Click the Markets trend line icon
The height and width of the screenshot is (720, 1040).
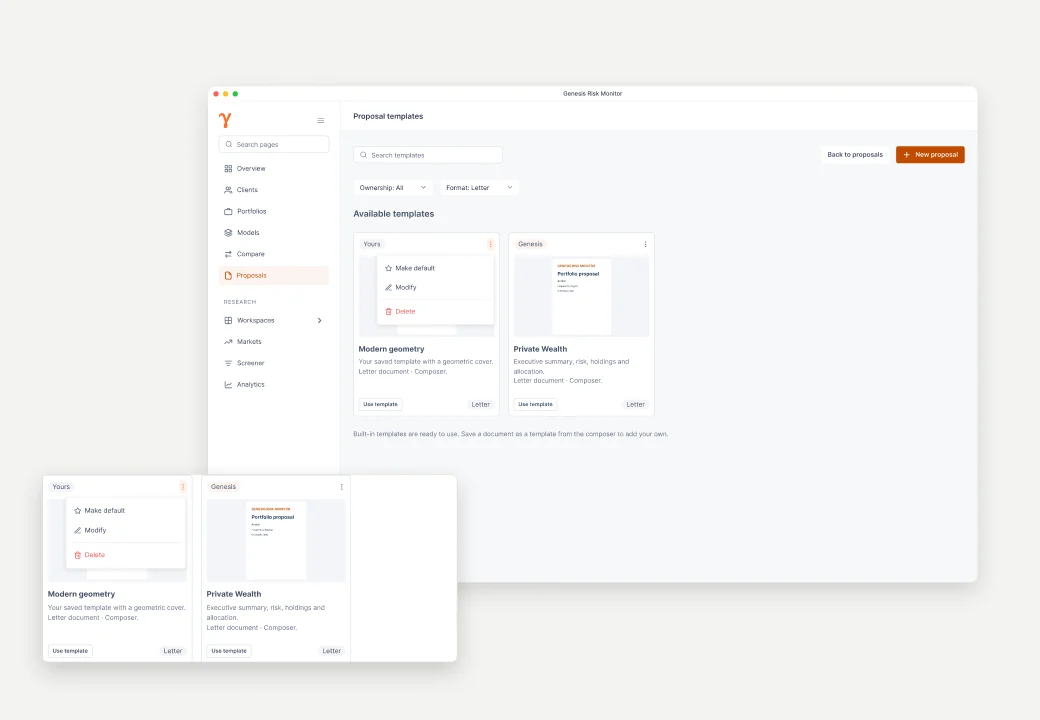point(228,341)
